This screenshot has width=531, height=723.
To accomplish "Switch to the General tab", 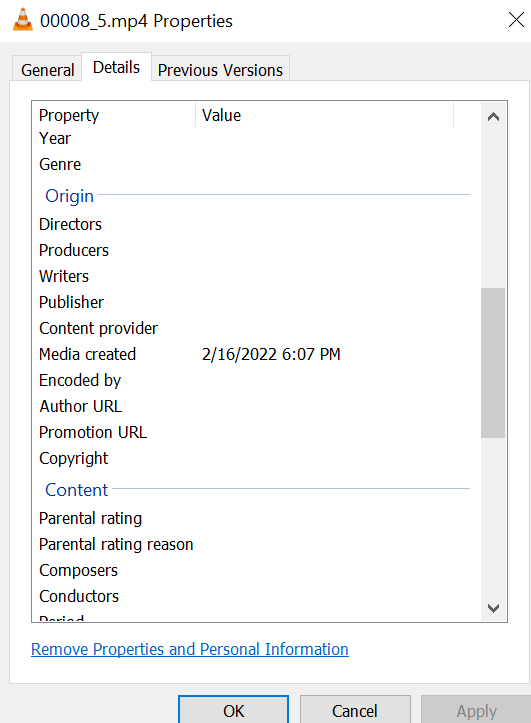I will coord(47,70).
